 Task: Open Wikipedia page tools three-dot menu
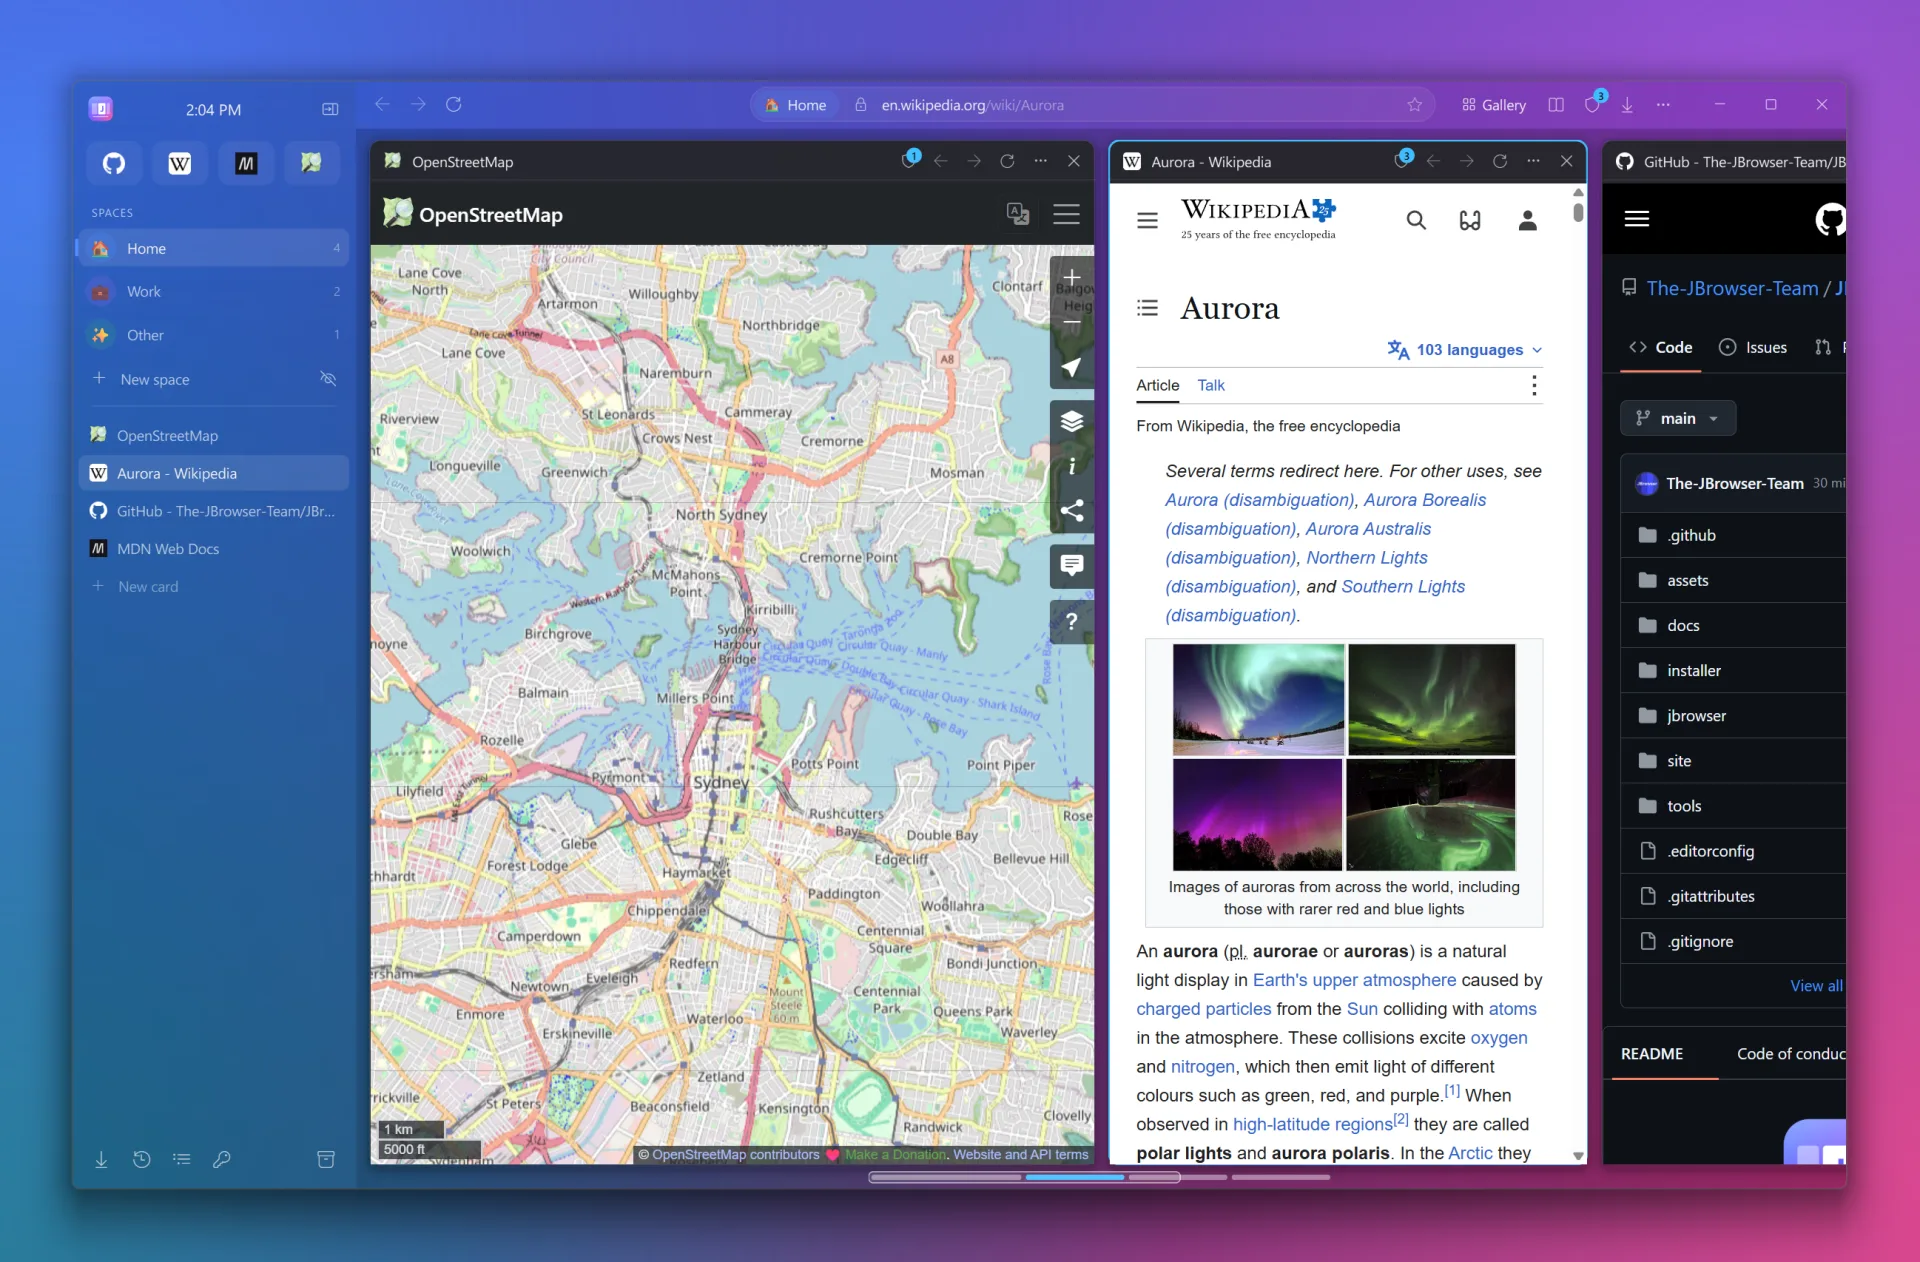(x=1534, y=385)
